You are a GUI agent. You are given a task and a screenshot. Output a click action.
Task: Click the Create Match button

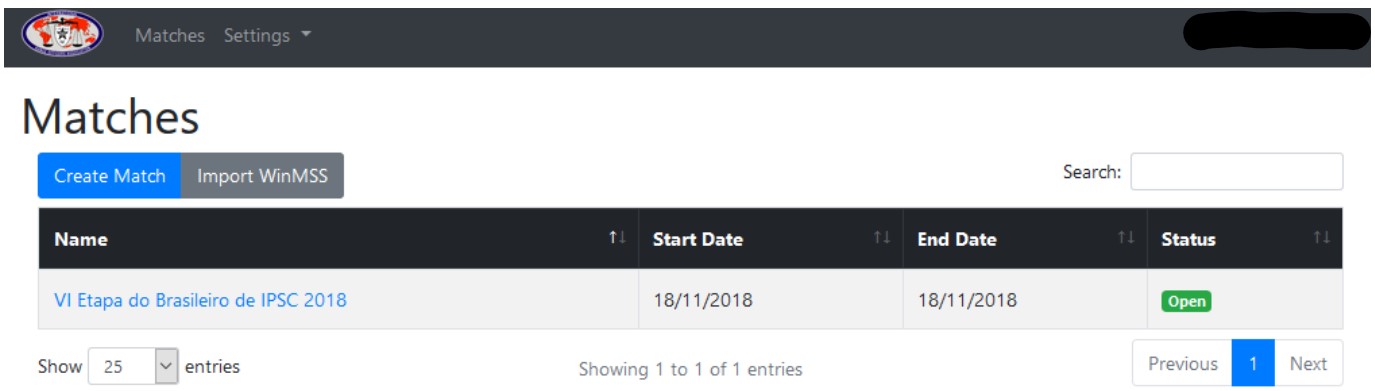[x=110, y=176]
